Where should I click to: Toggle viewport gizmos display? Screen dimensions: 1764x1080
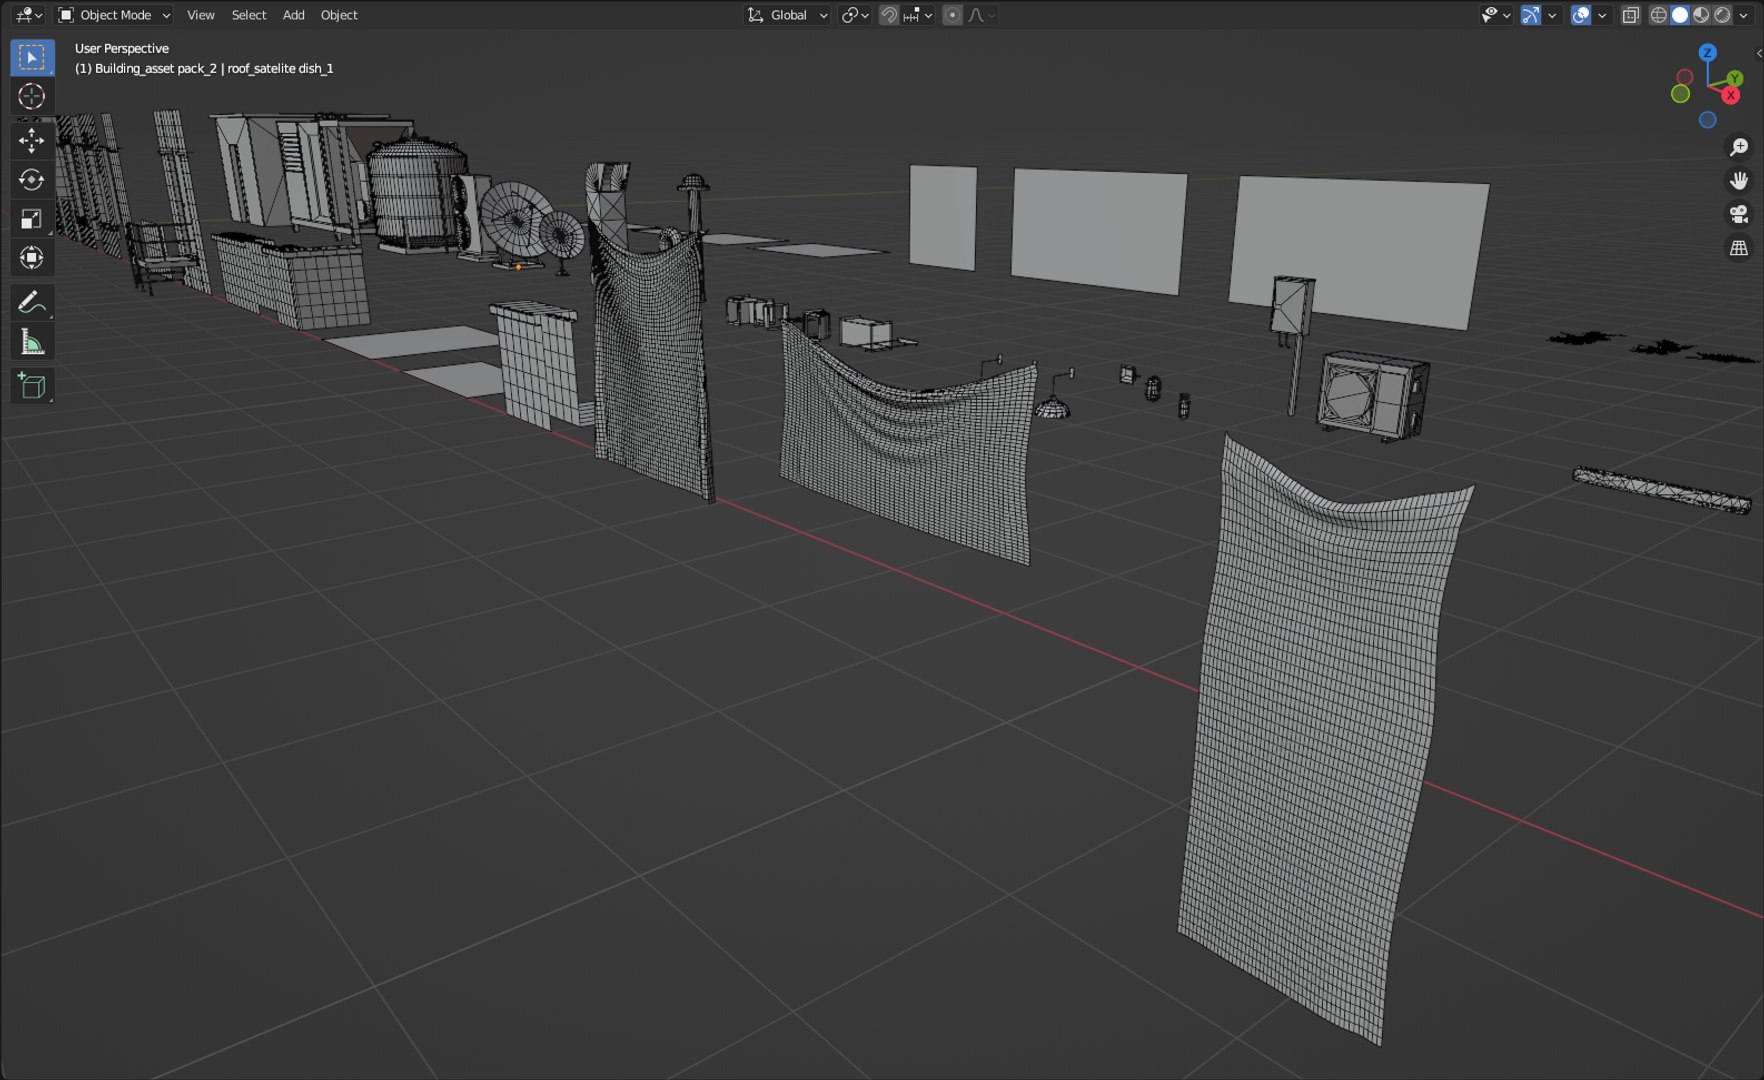(x=1531, y=15)
